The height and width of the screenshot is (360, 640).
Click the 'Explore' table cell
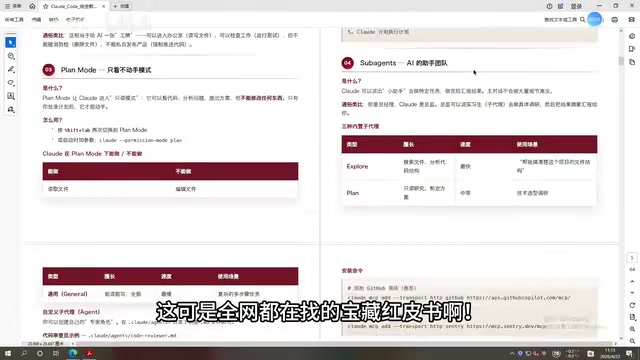(357, 167)
